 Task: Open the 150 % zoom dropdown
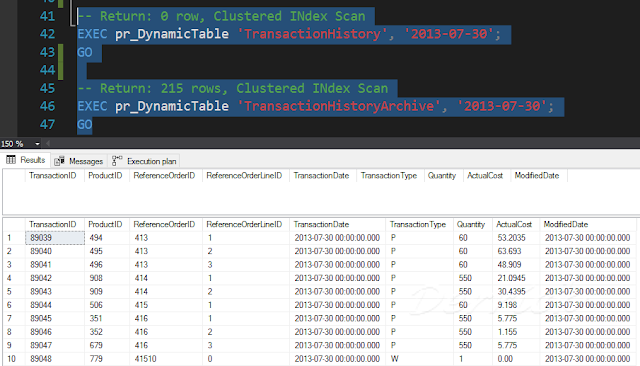click(37, 144)
